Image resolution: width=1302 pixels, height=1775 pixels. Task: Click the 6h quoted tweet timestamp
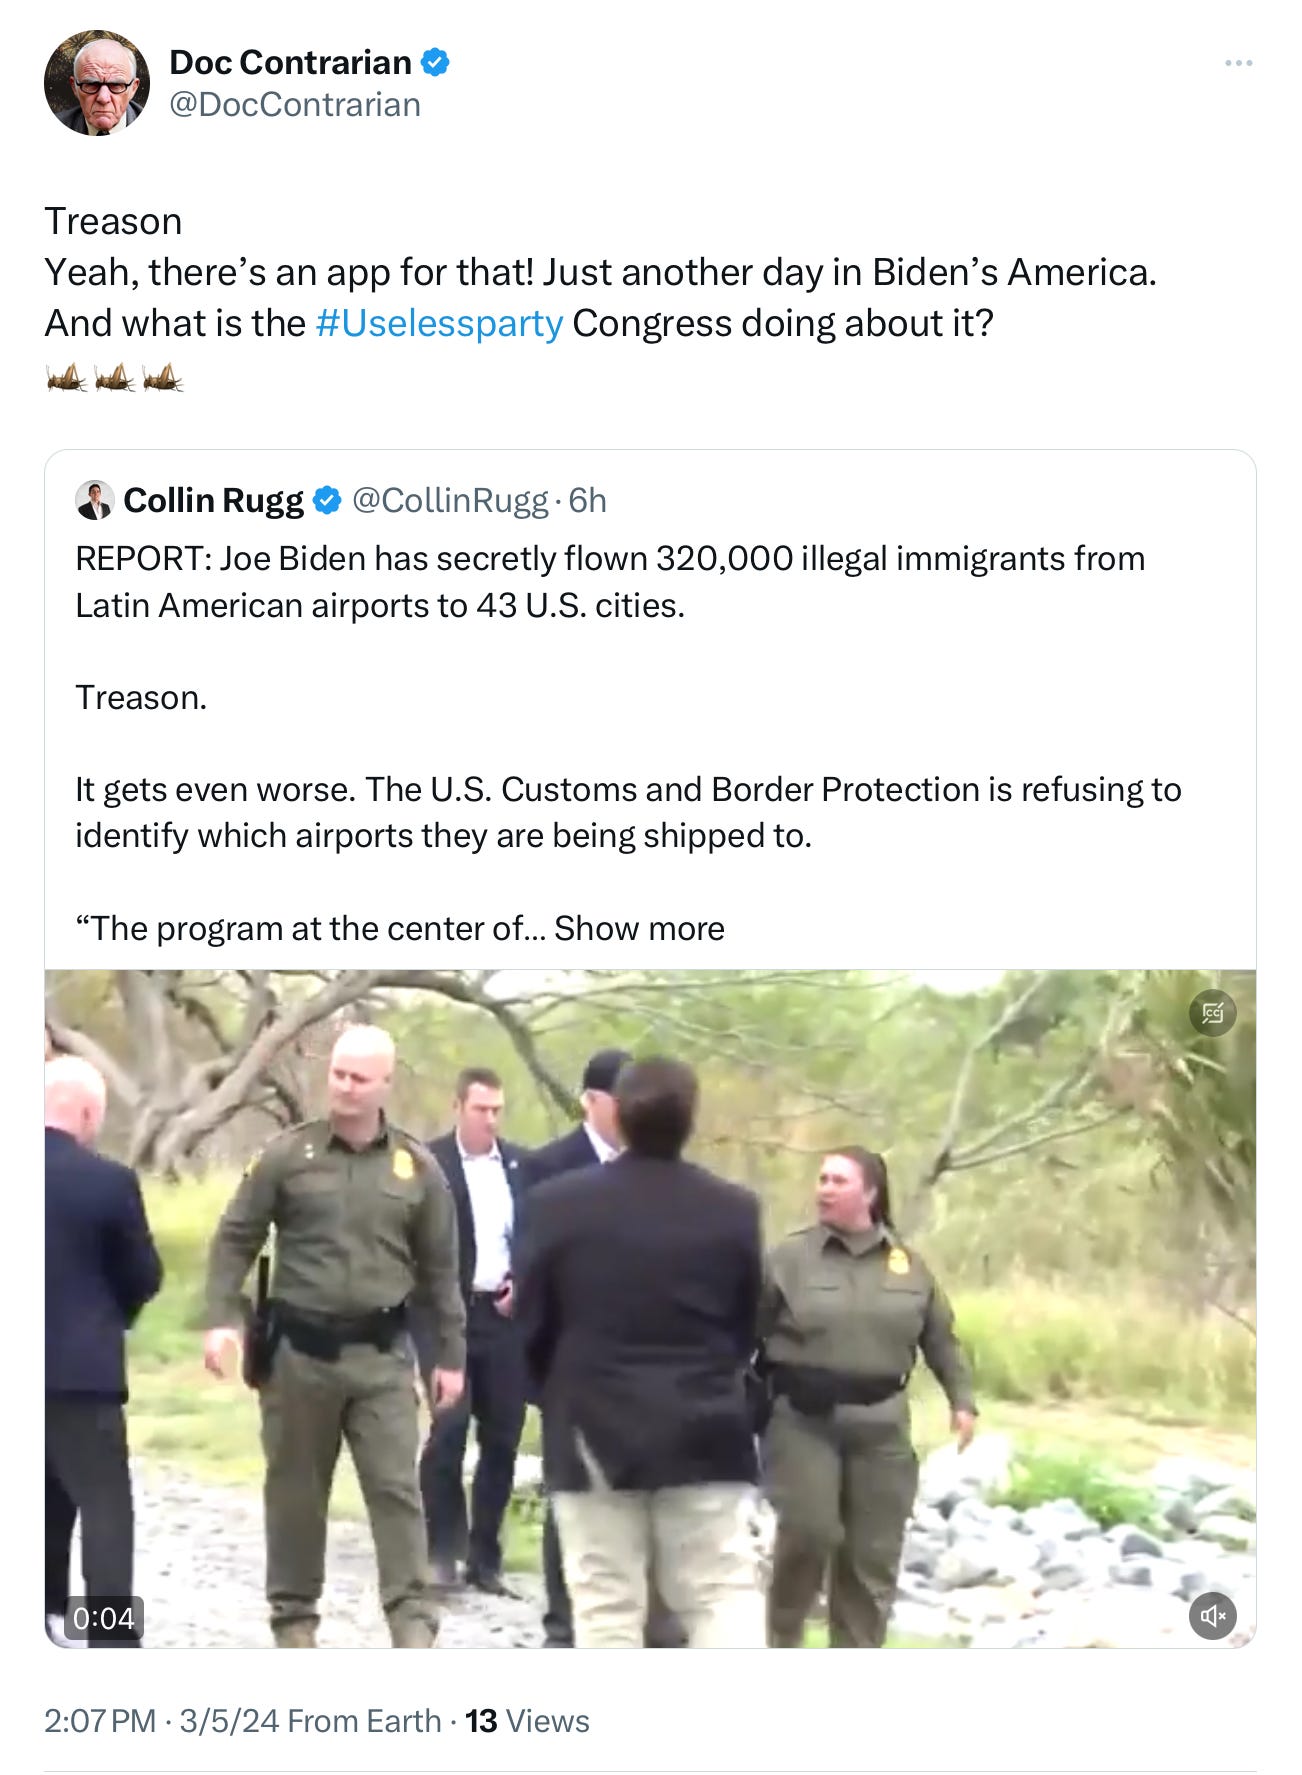pyautogui.click(x=588, y=500)
